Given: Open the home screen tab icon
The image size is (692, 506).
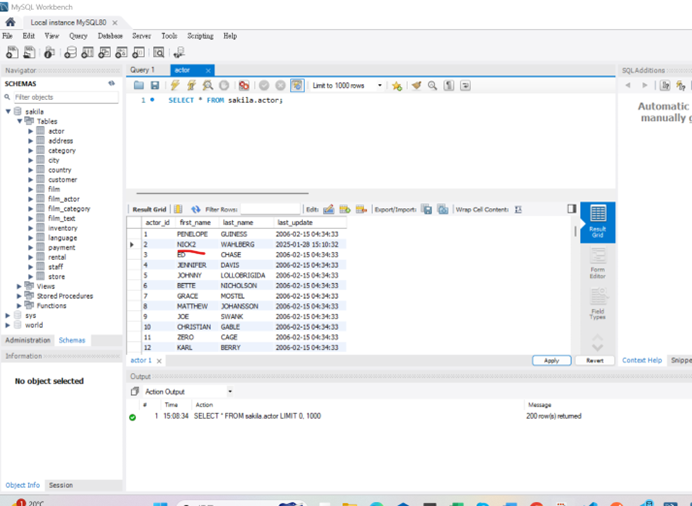Looking at the screenshot, I should tap(10, 22).
